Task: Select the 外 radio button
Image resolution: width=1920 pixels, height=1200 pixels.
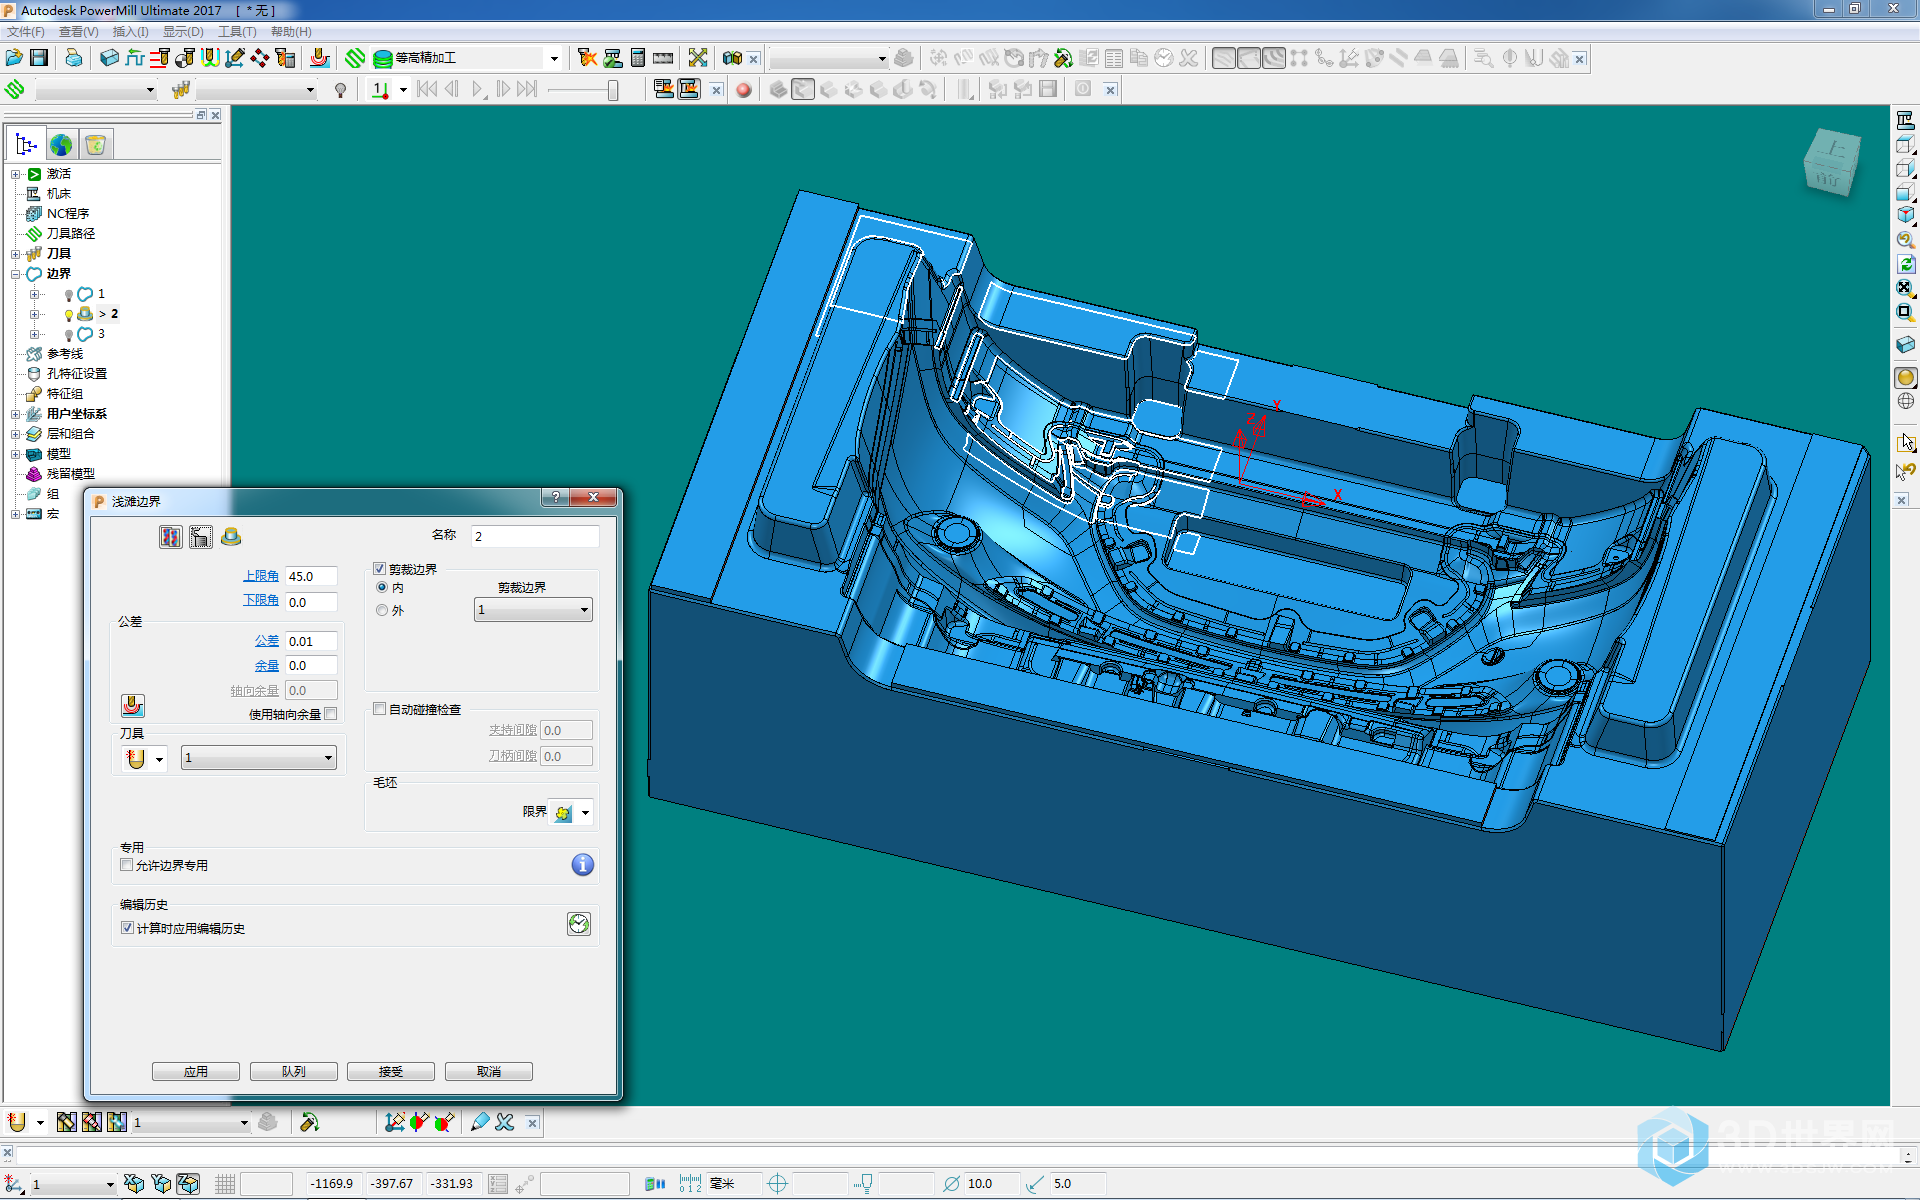Action: (382, 610)
